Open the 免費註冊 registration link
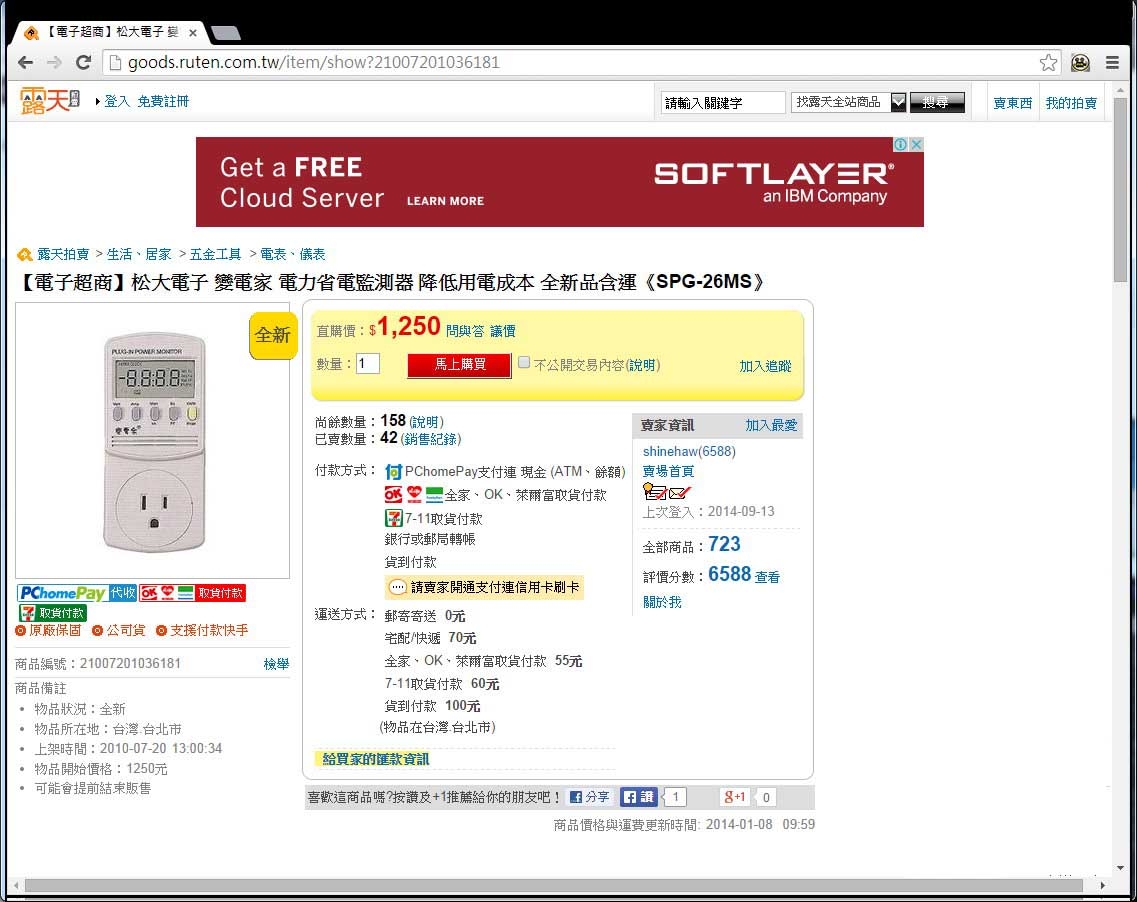The height and width of the screenshot is (902, 1137). tap(163, 102)
